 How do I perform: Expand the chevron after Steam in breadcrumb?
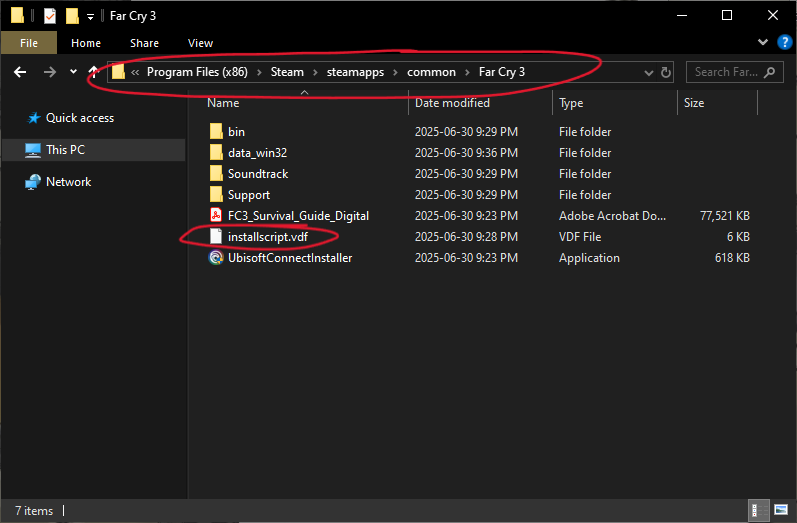coord(315,72)
